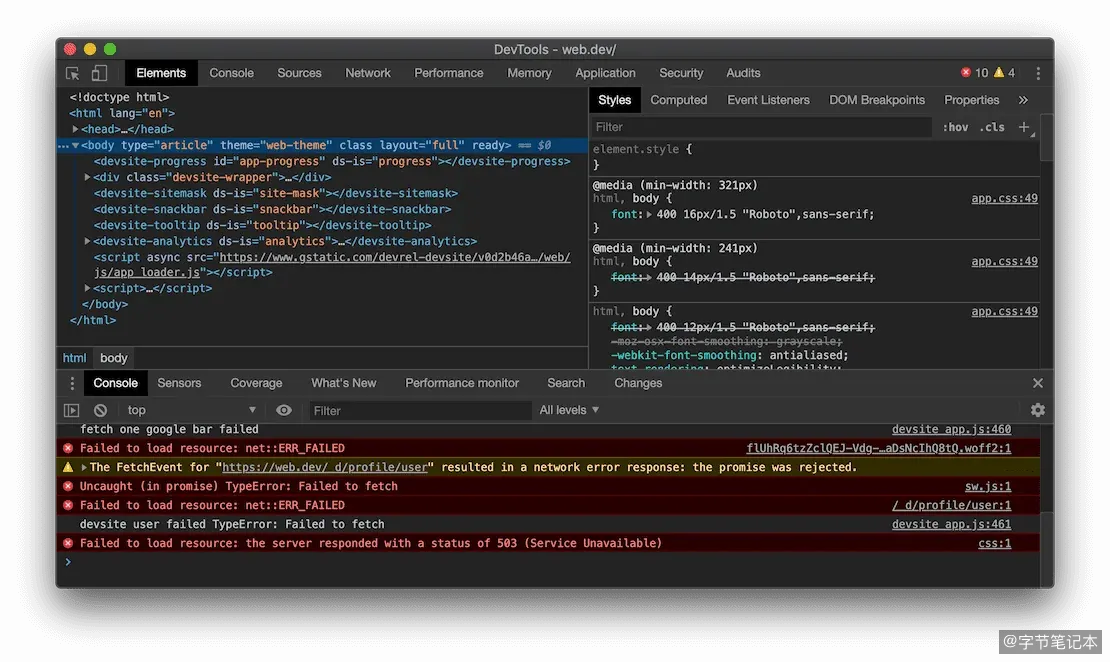
Task: Open the devsite_app.js:461 source link
Action: point(951,525)
